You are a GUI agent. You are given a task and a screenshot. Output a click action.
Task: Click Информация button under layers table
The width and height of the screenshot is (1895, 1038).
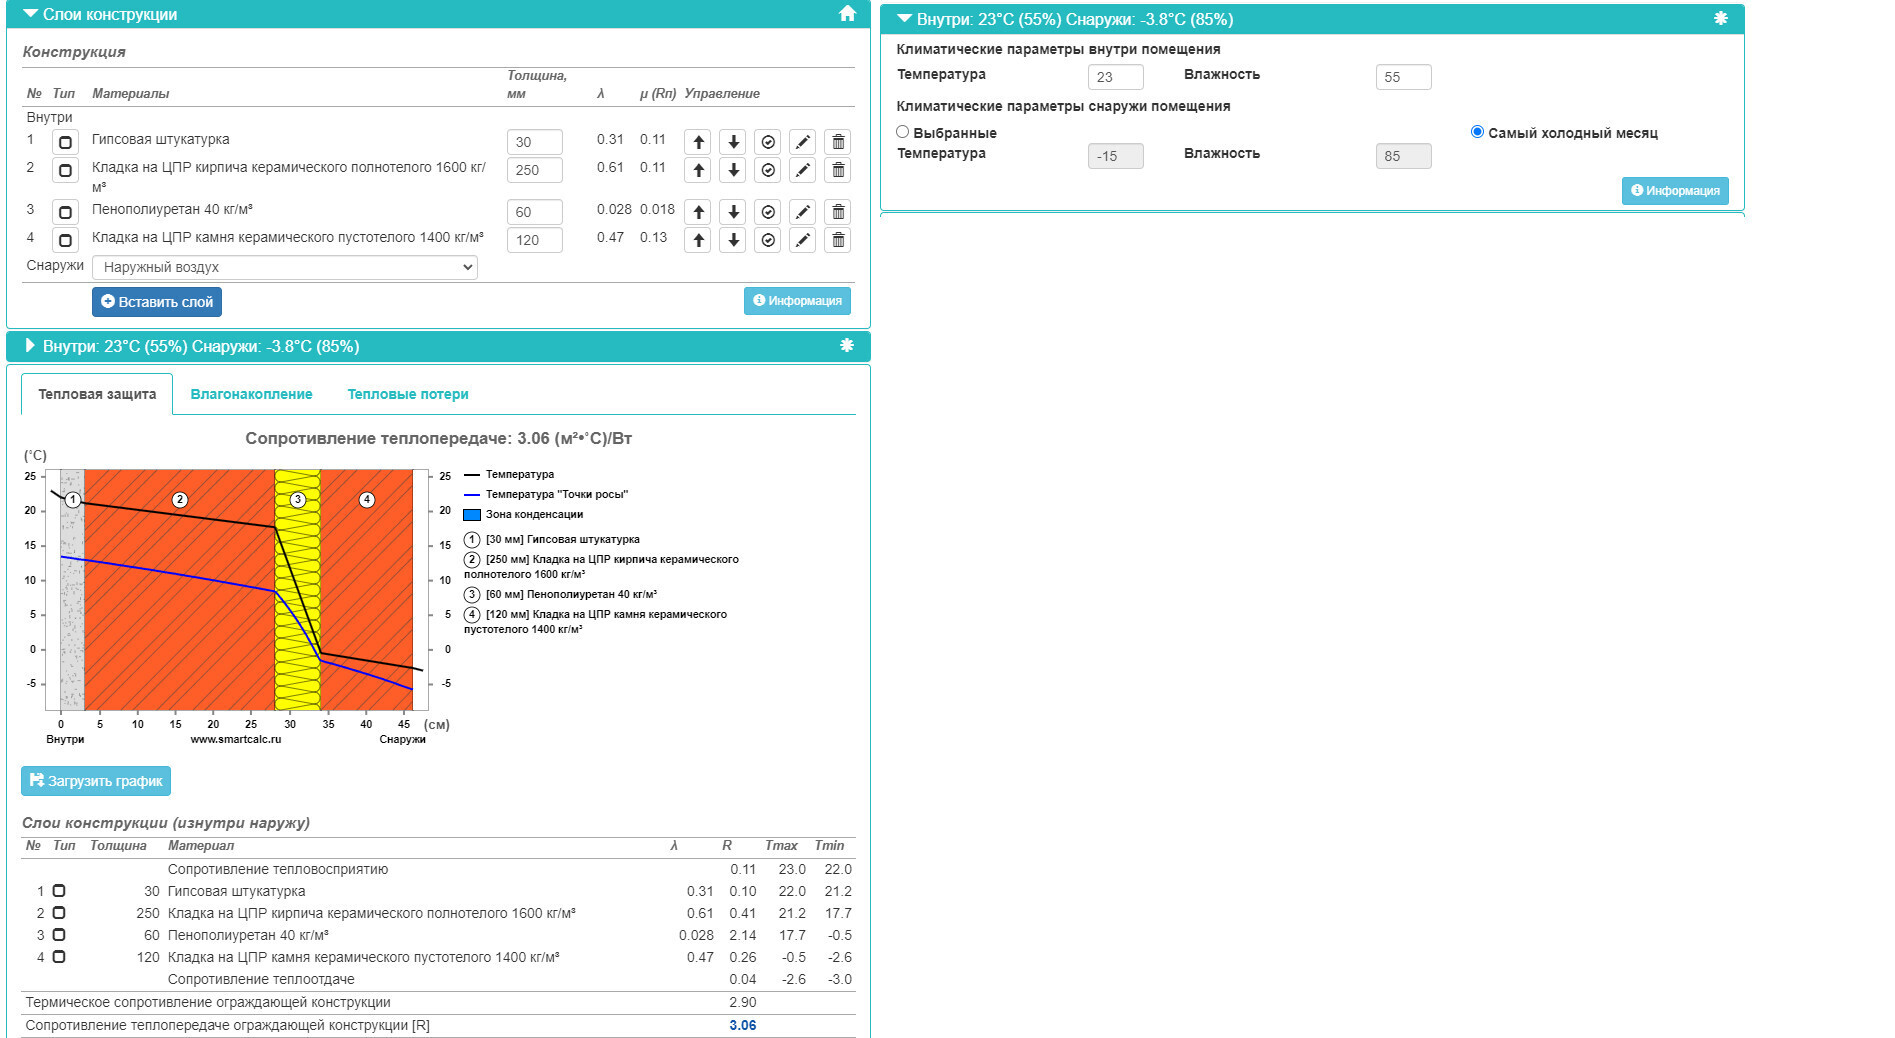[x=797, y=301]
